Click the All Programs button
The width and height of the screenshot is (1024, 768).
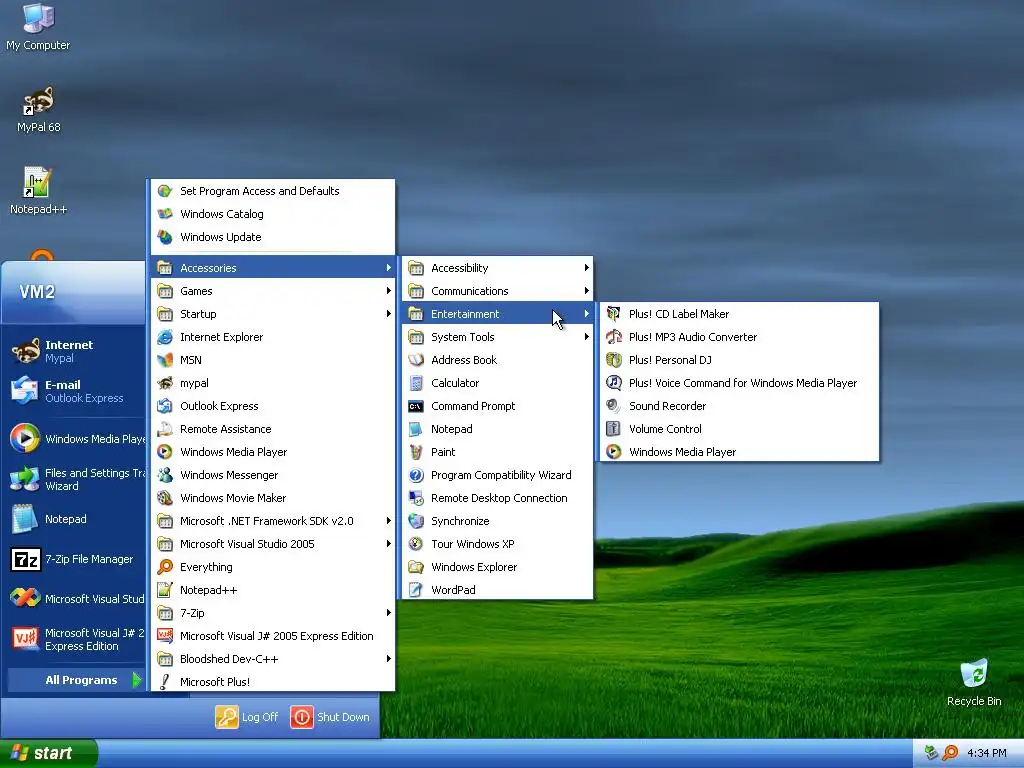[x=76, y=680]
